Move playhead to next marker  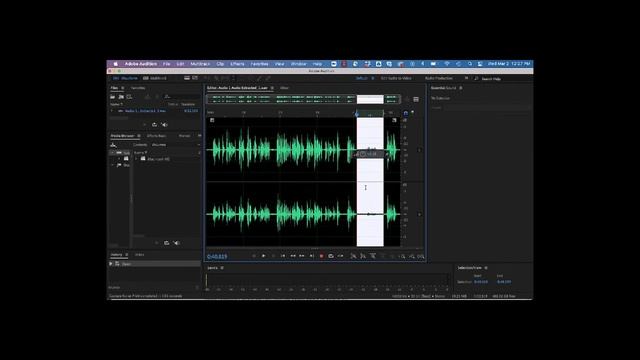coord(312,256)
